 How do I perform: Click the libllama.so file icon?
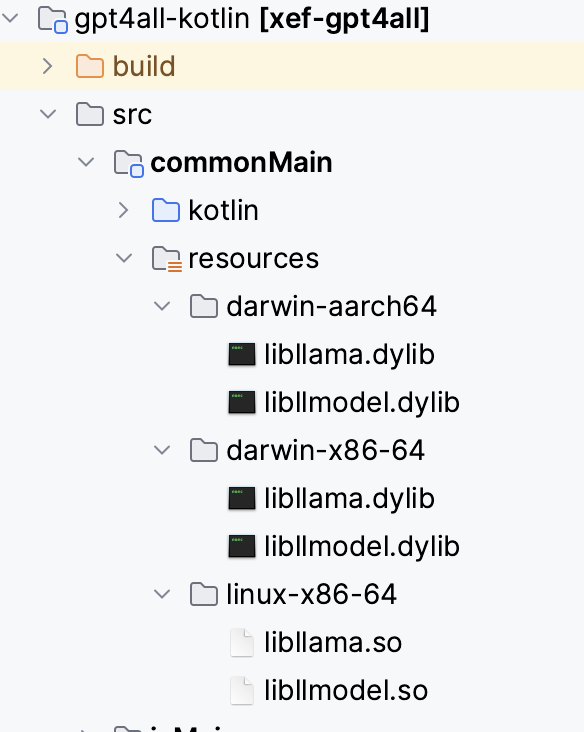click(242, 642)
